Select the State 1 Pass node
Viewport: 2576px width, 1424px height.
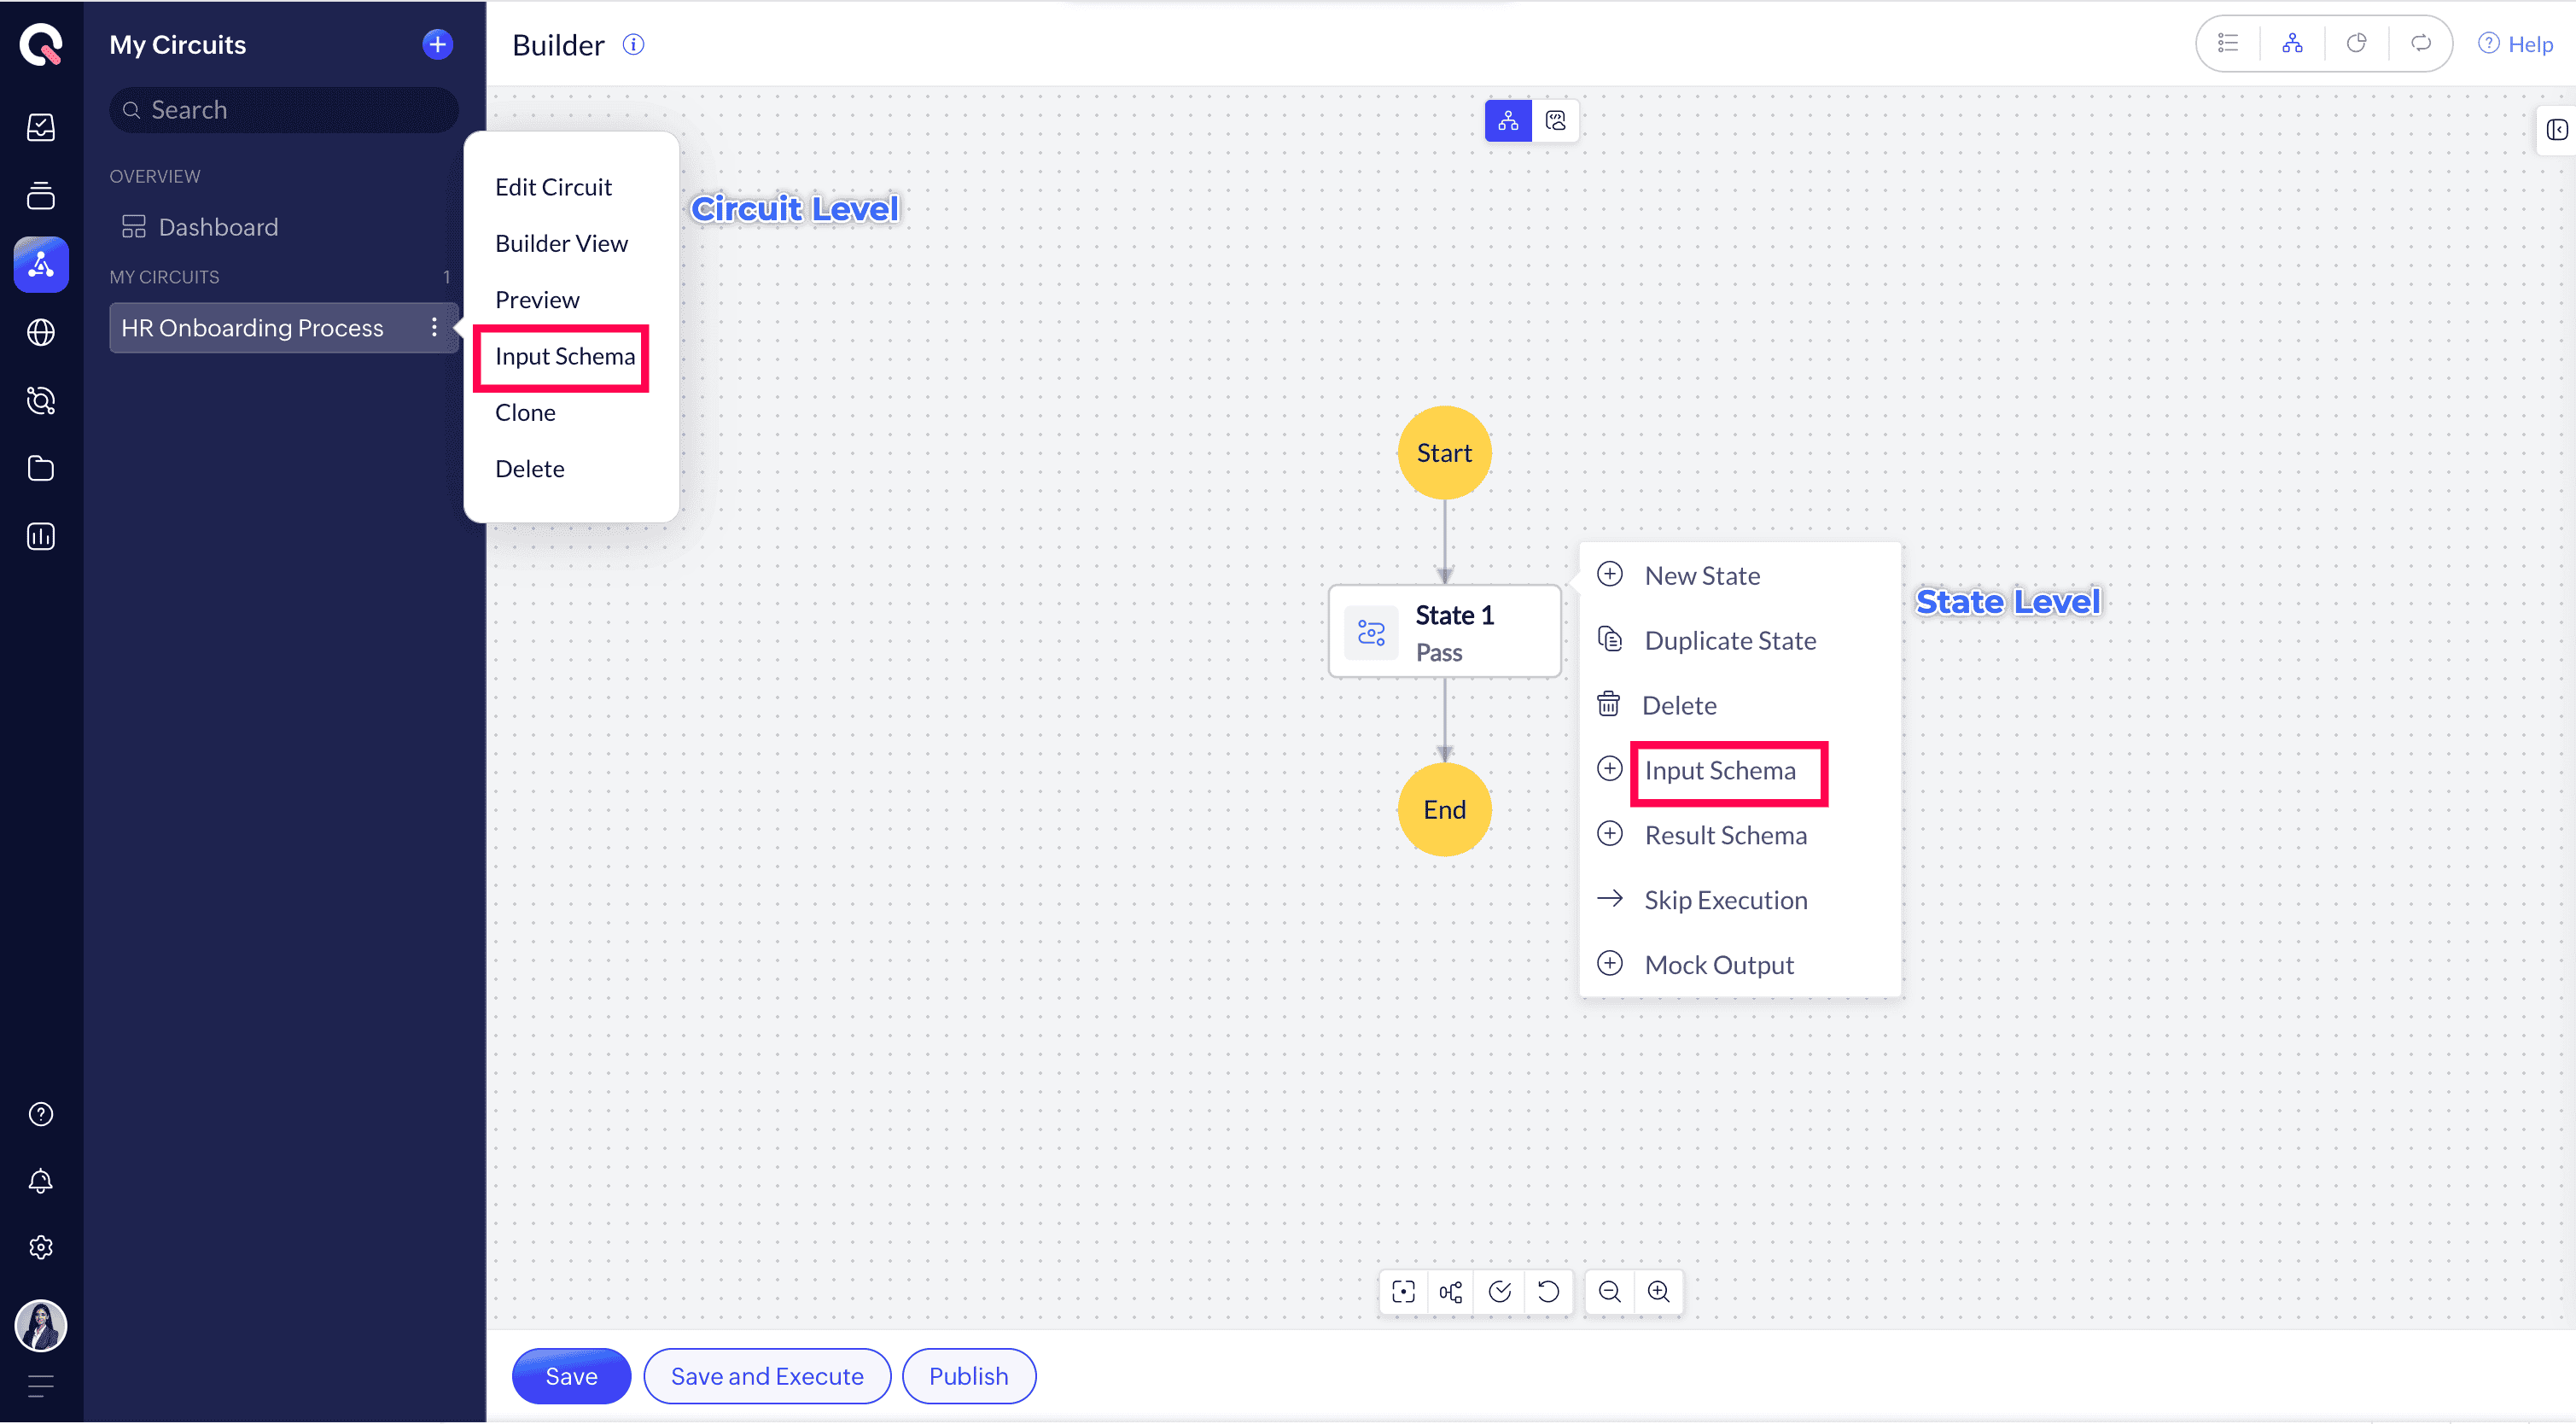[1444, 632]
